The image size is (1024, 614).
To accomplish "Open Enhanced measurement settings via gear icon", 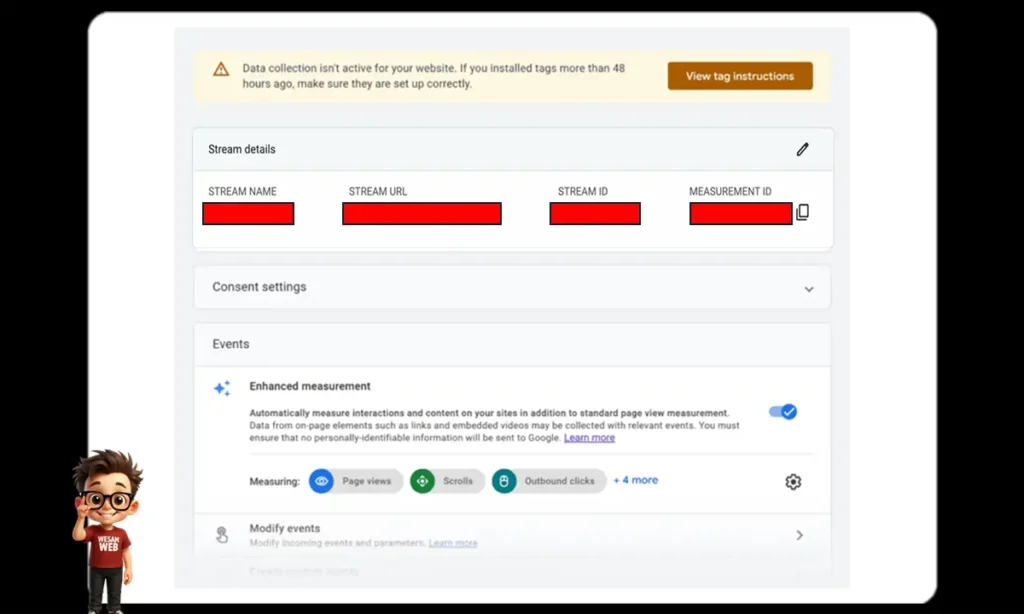I will [x=793, y=481].
